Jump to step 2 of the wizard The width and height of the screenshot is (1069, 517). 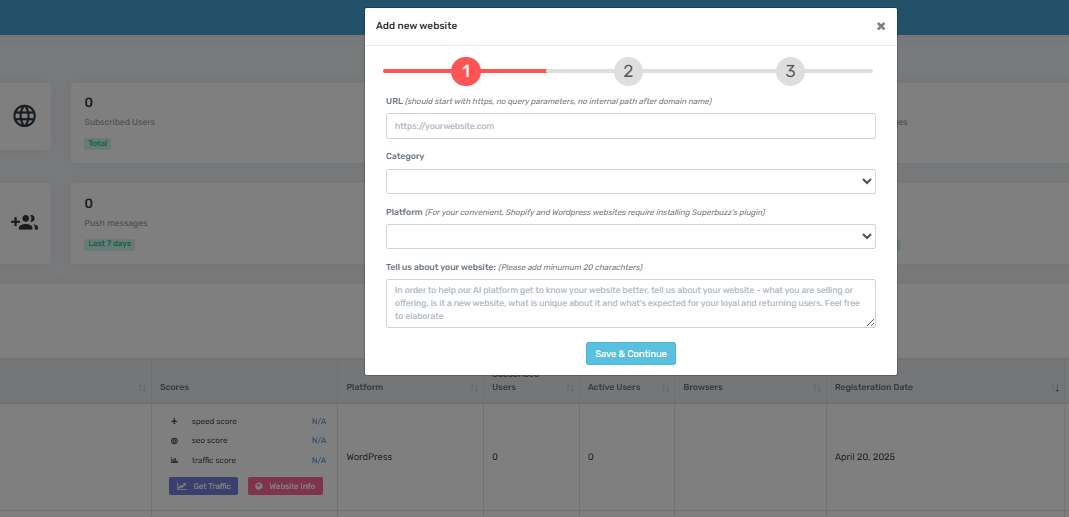(x=628, y=71)
